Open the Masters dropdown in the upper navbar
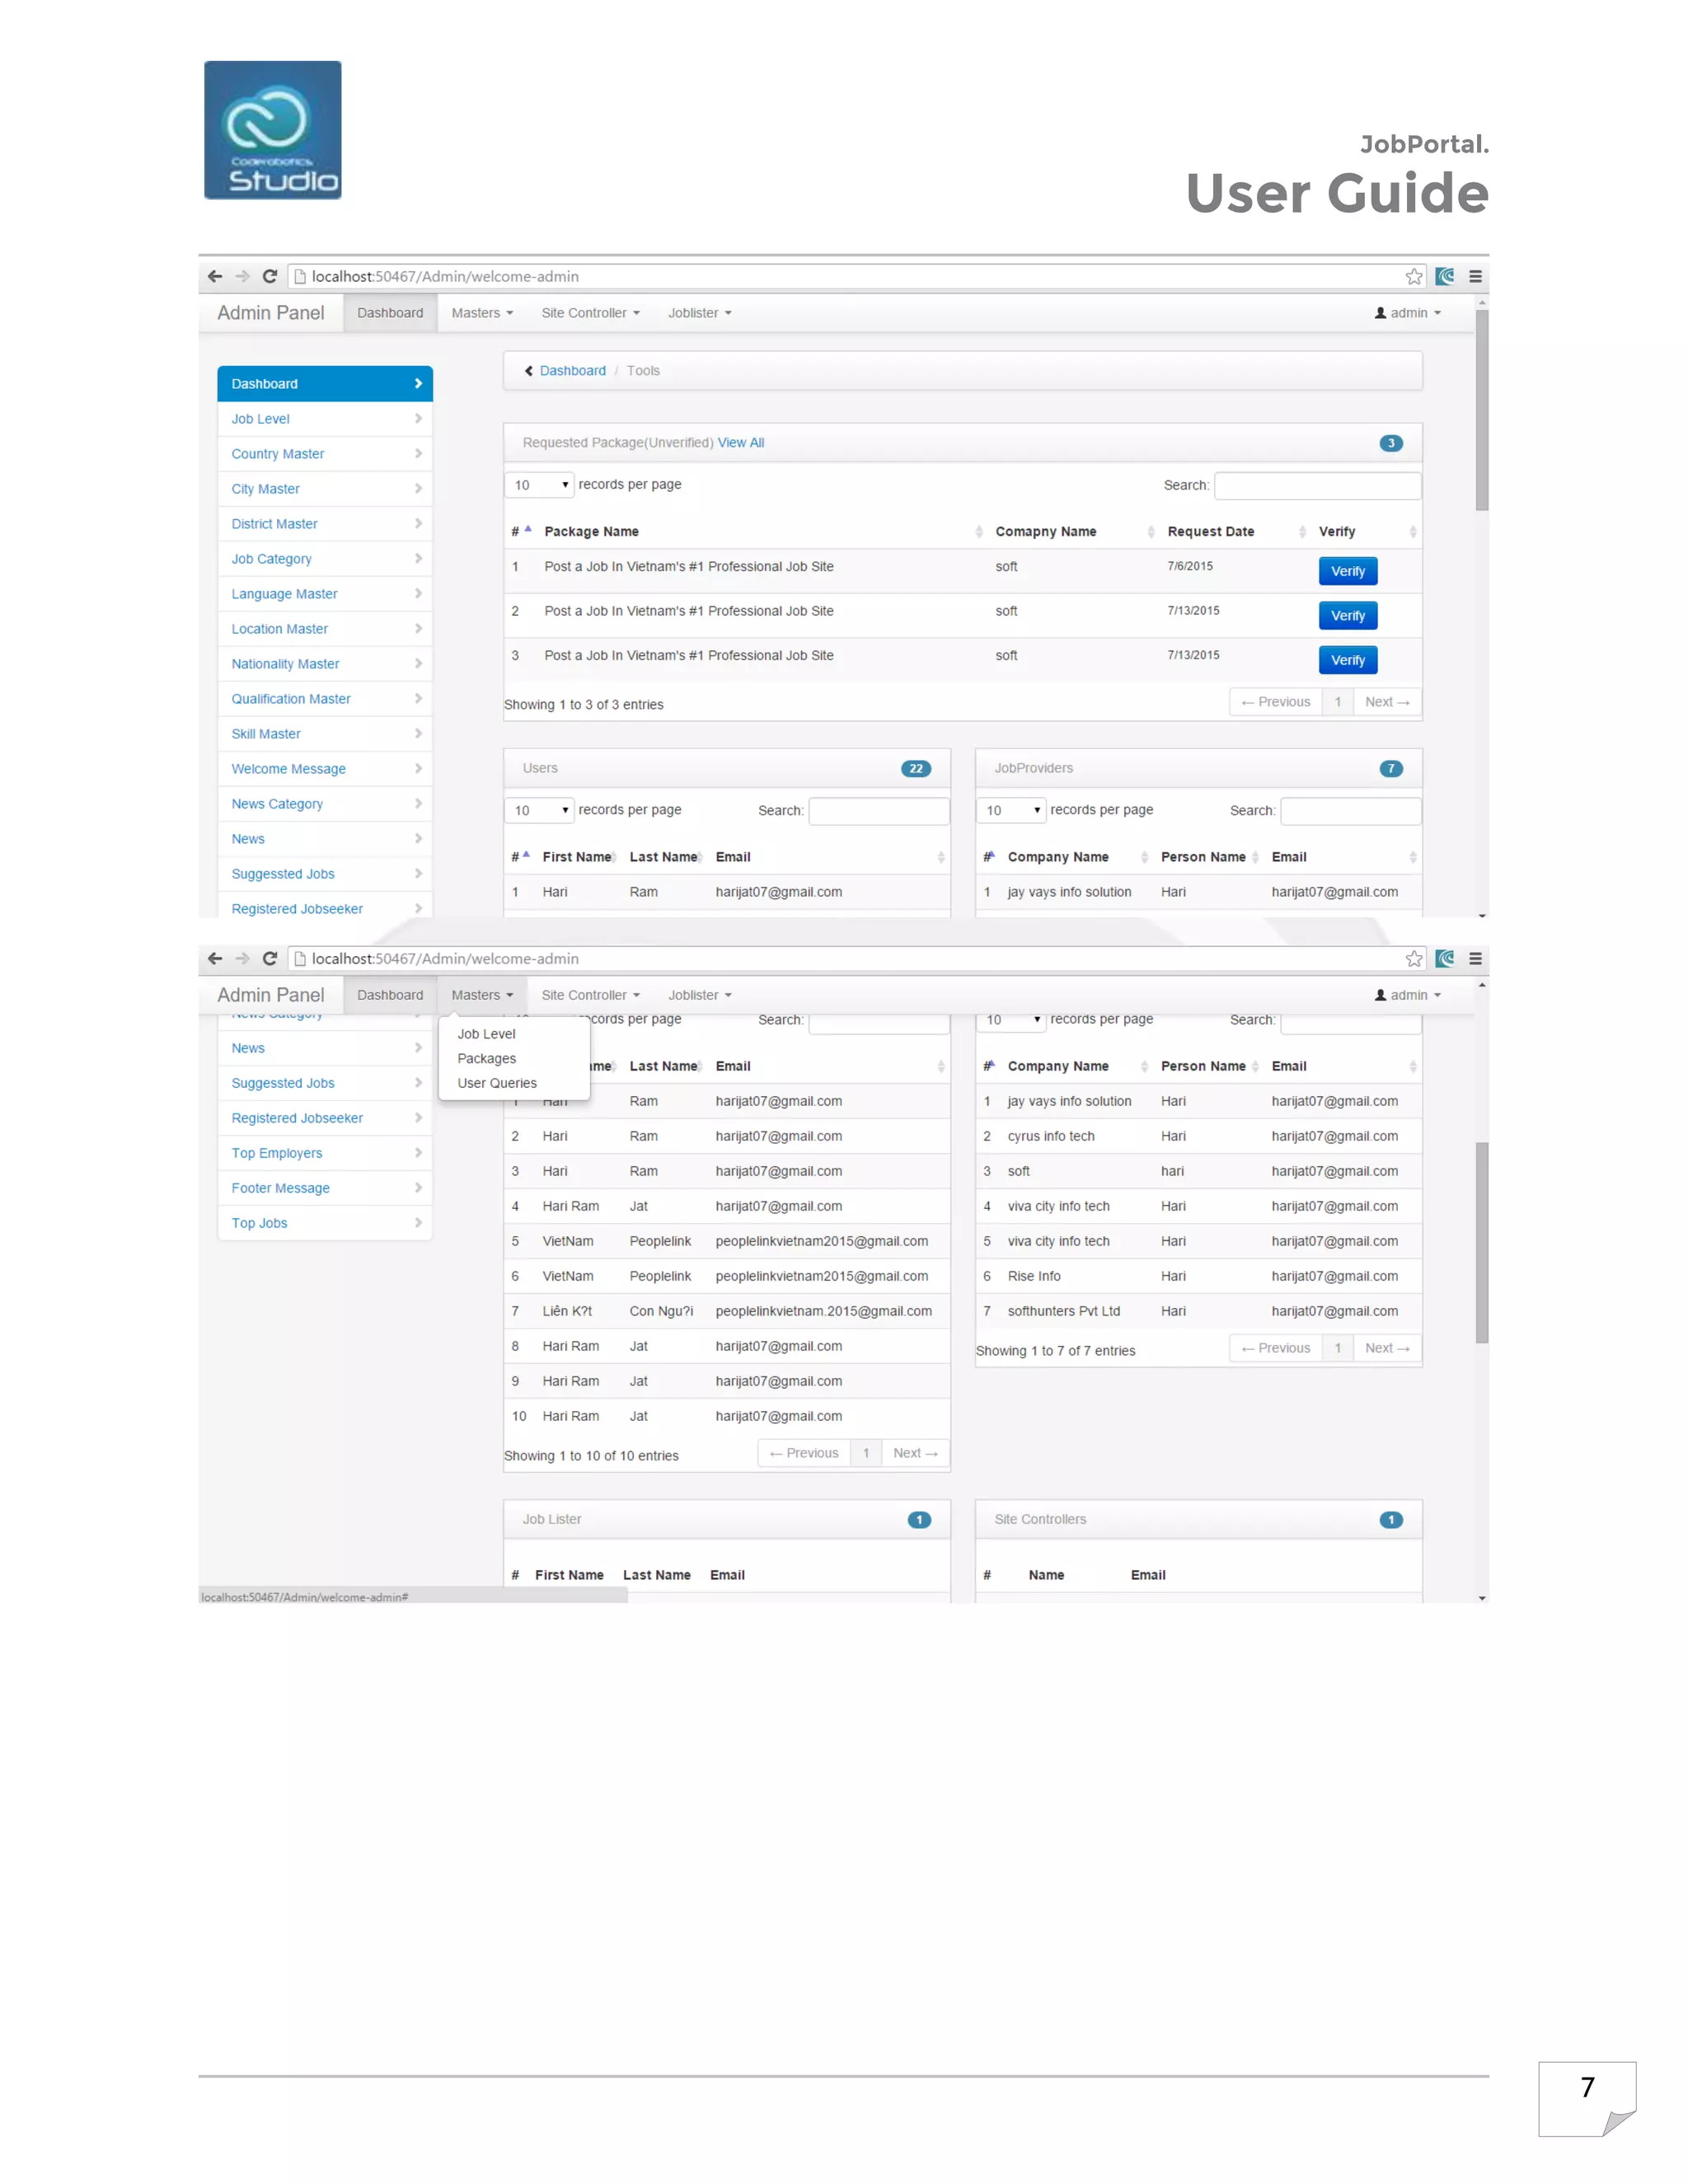This screenshot has height=2184, width=1688. point(482,313)
